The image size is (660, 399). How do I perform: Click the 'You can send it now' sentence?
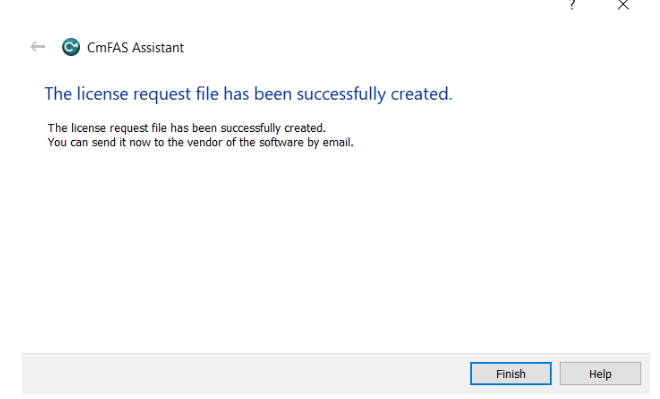click(200, 142)
